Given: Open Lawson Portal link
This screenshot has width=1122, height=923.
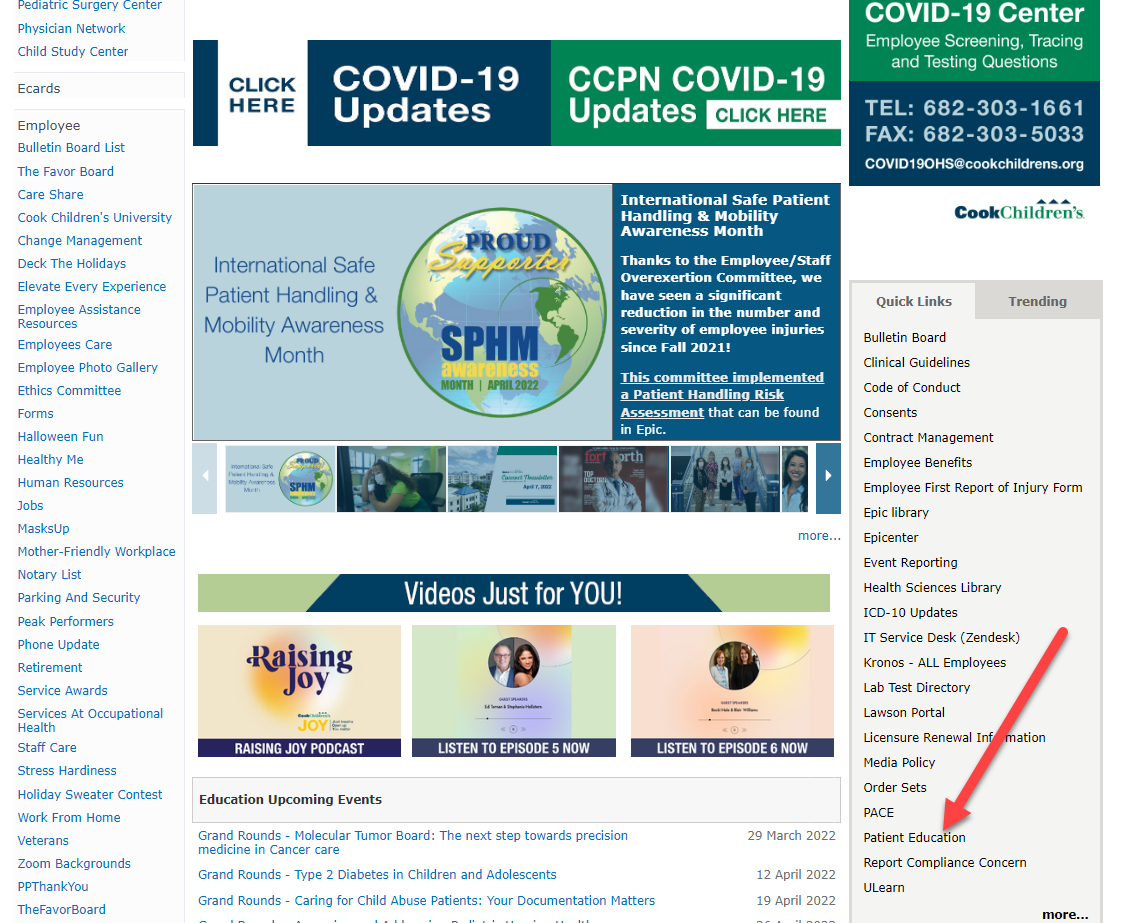Looking at the screenshot, I should click(x=904, y=712).
